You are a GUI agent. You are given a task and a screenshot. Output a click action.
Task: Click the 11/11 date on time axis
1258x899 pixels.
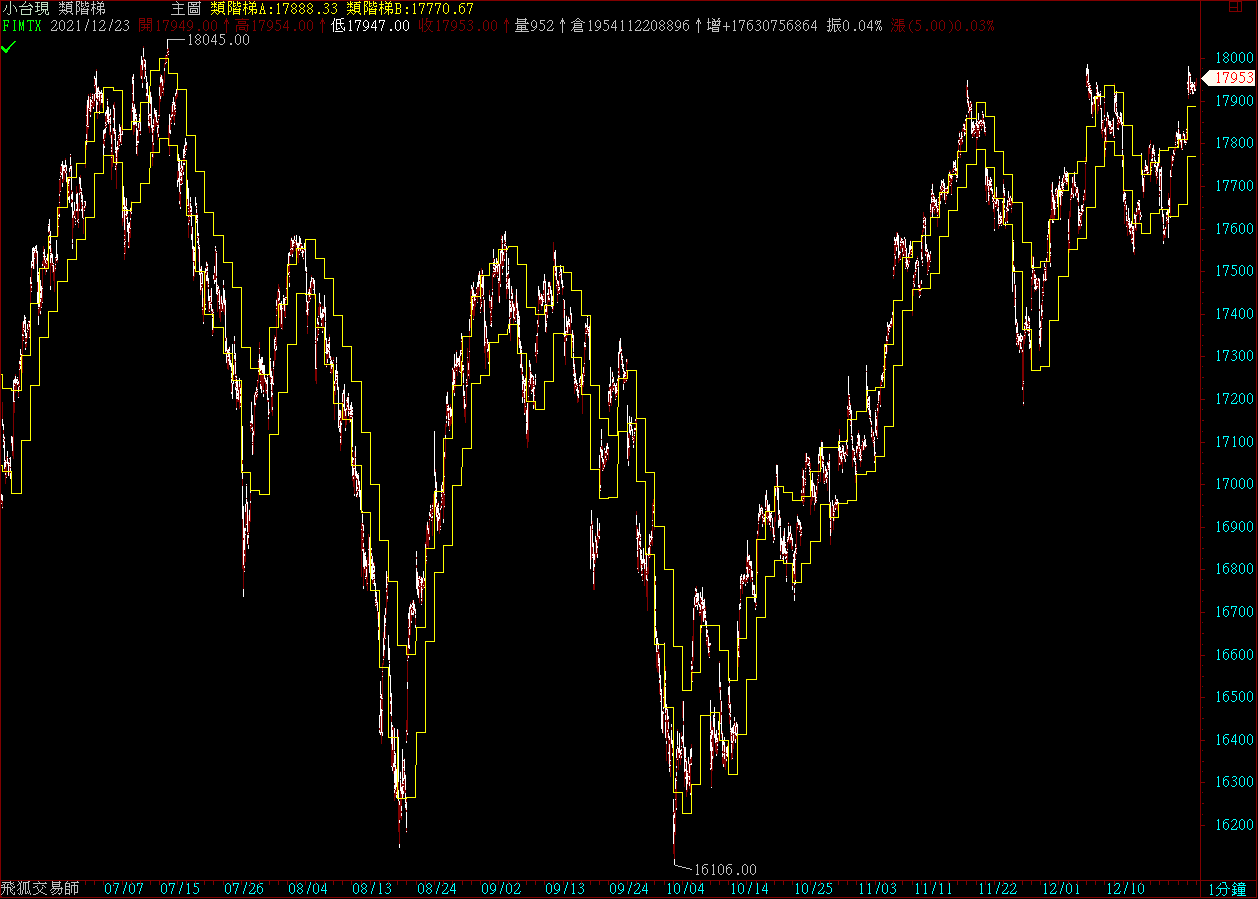933,889
